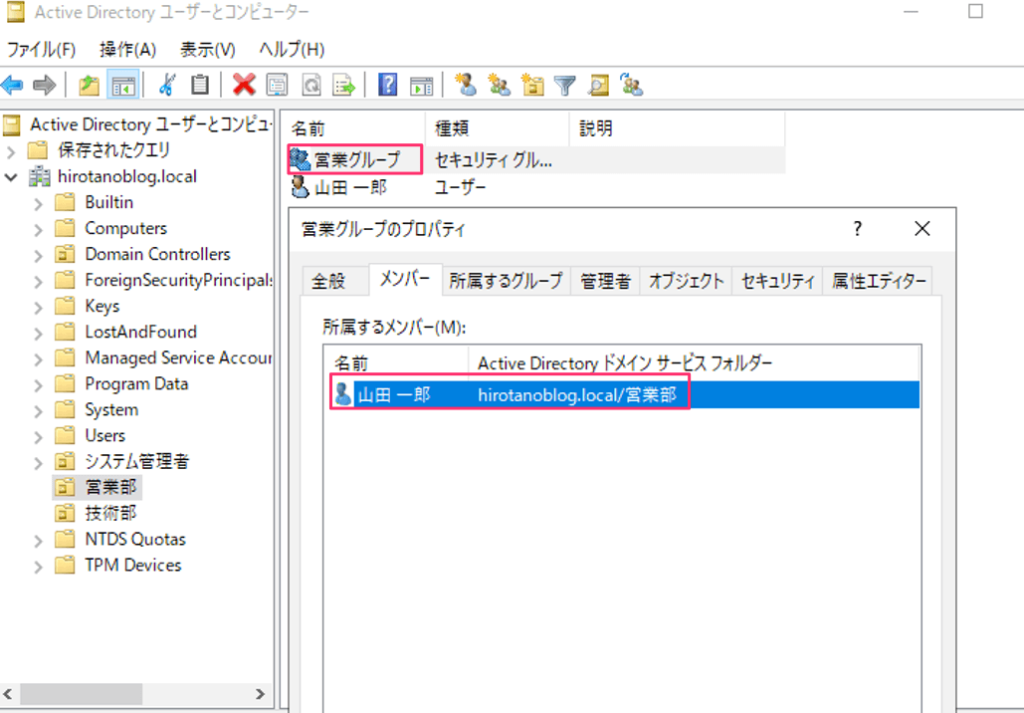Sort by 説明 column header
Image resolution: width=1024 pixels, height=713 pixels.
pyautogui.click(x=677, y=128)
